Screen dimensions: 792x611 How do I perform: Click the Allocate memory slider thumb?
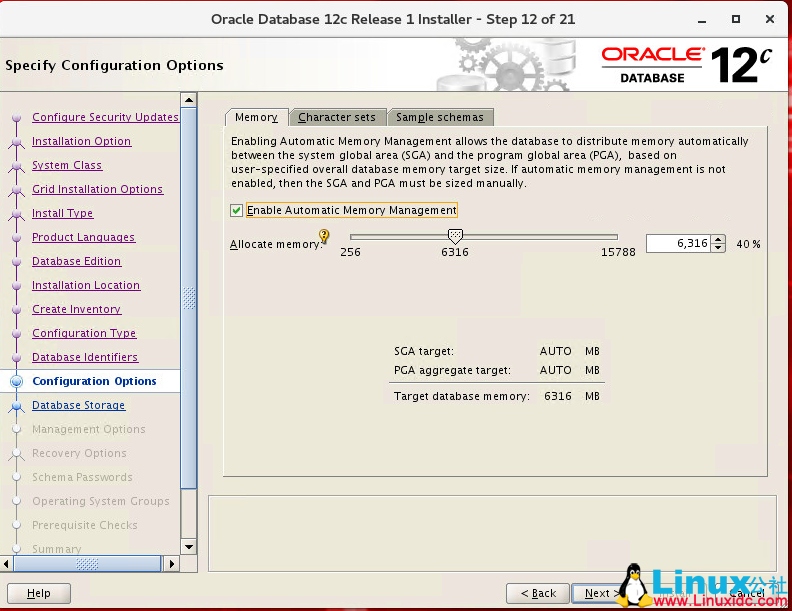tap(455, 235)
